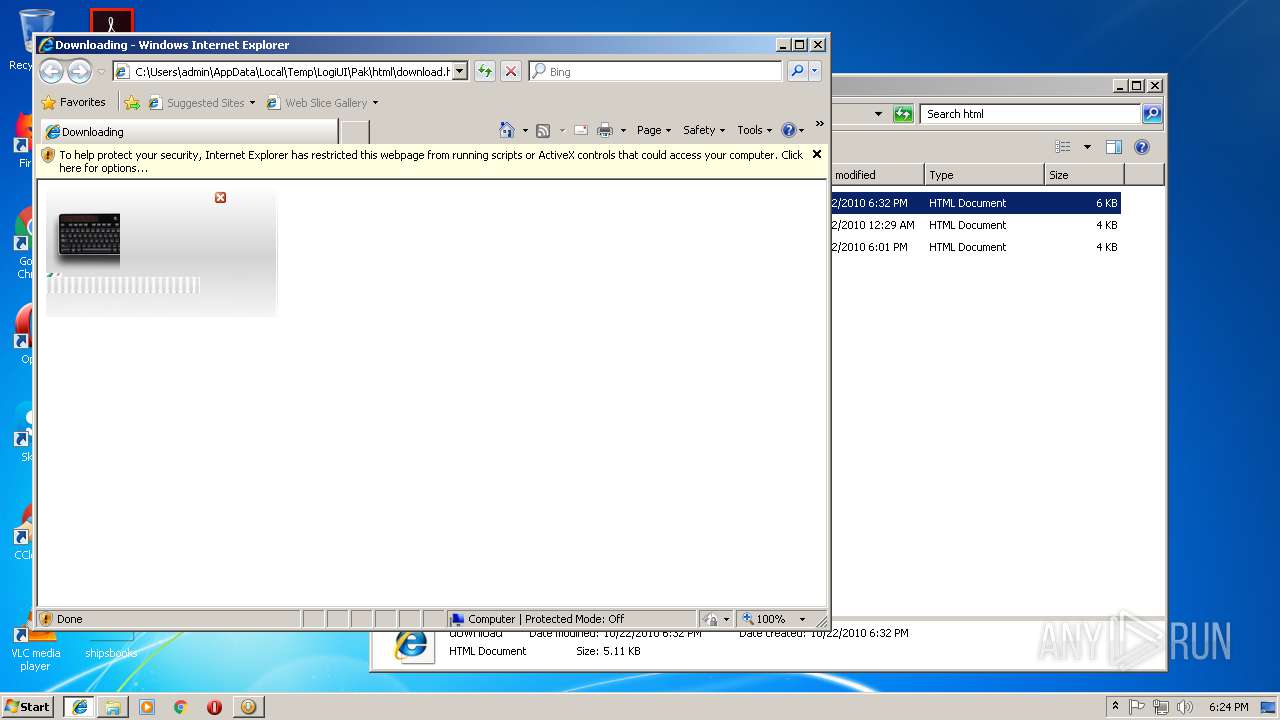Open a new blank tab
Viewport: 1280px width, 720px height.
point(355,131)
